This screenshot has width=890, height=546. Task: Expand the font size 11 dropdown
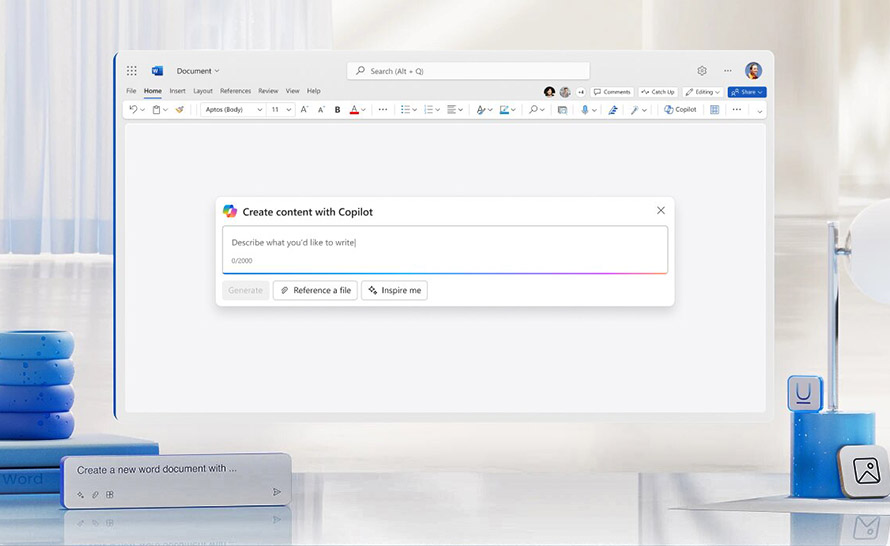click(x=281, y=110)
